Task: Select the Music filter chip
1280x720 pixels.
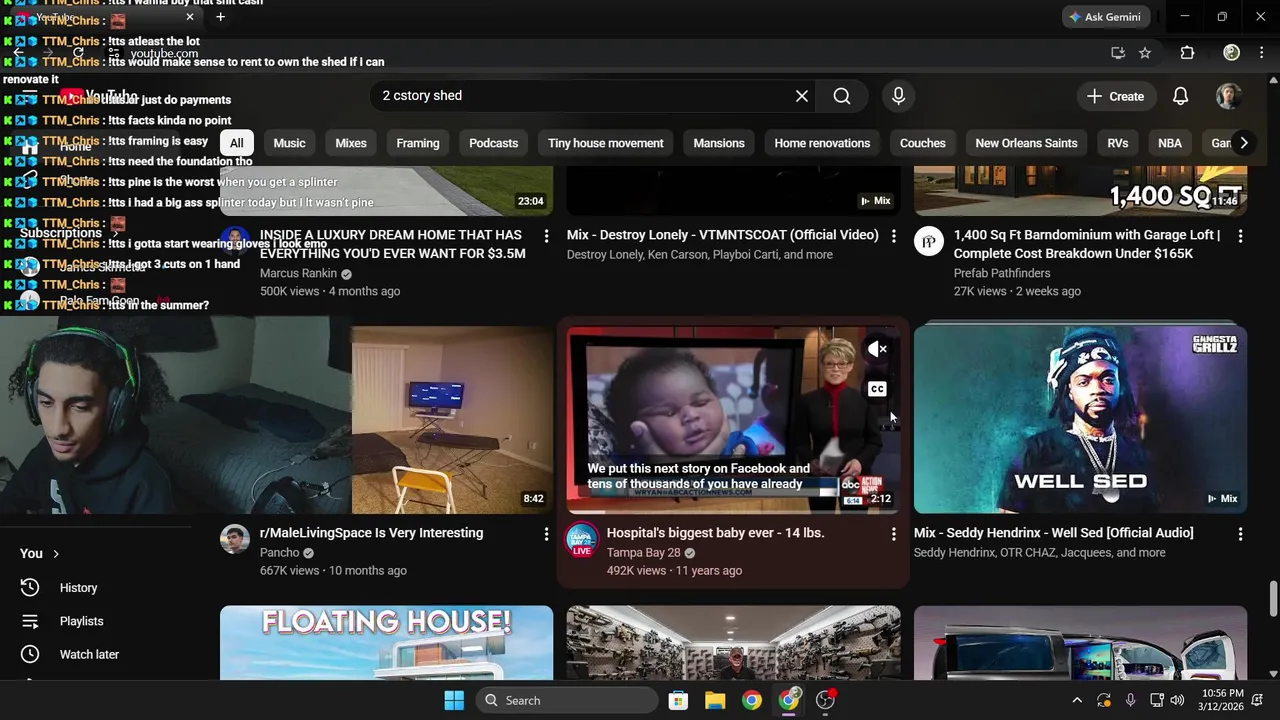Action: point(289,143)
